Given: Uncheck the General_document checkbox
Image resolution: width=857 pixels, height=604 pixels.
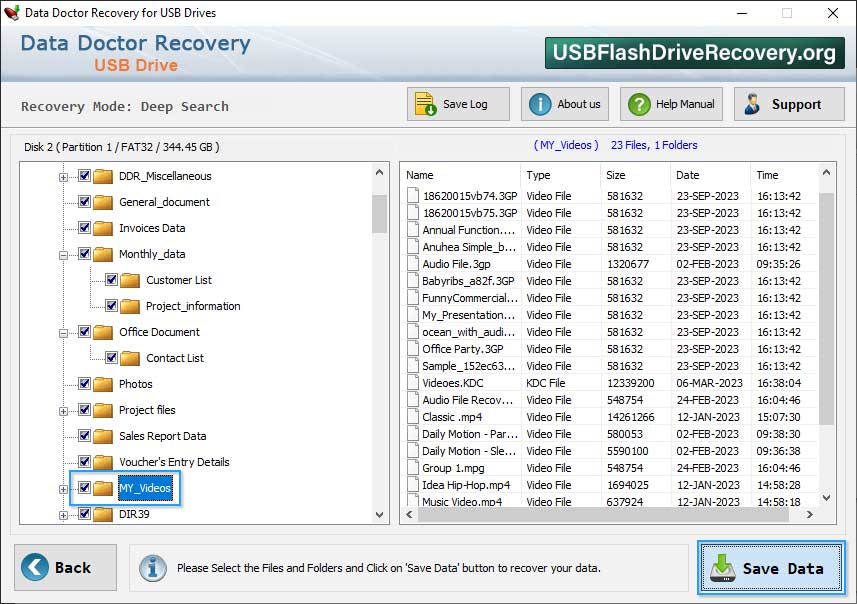Looking at the screenshot, I should tap(84, 201).
